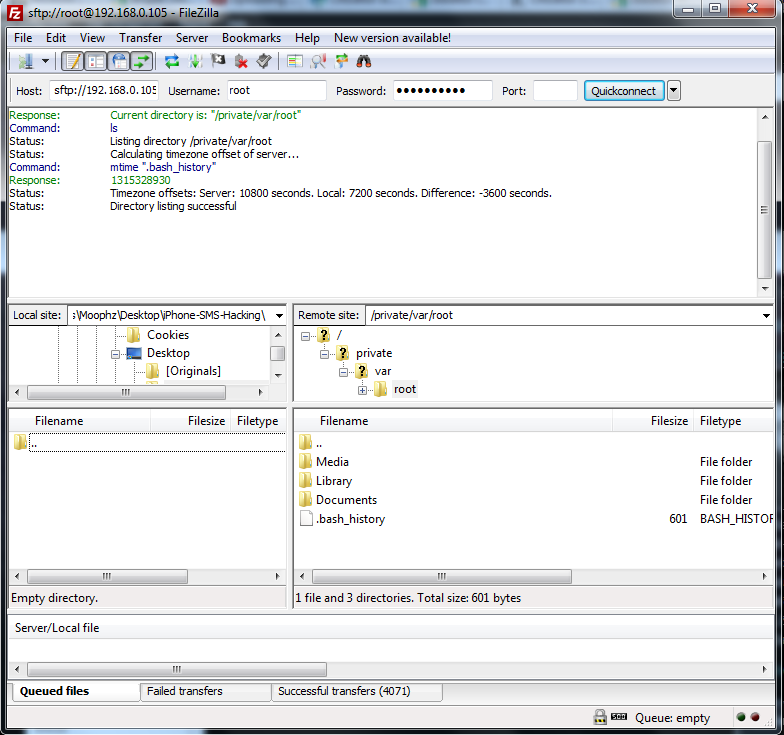Select the [Originals] folder in local tree

point(193,371)
